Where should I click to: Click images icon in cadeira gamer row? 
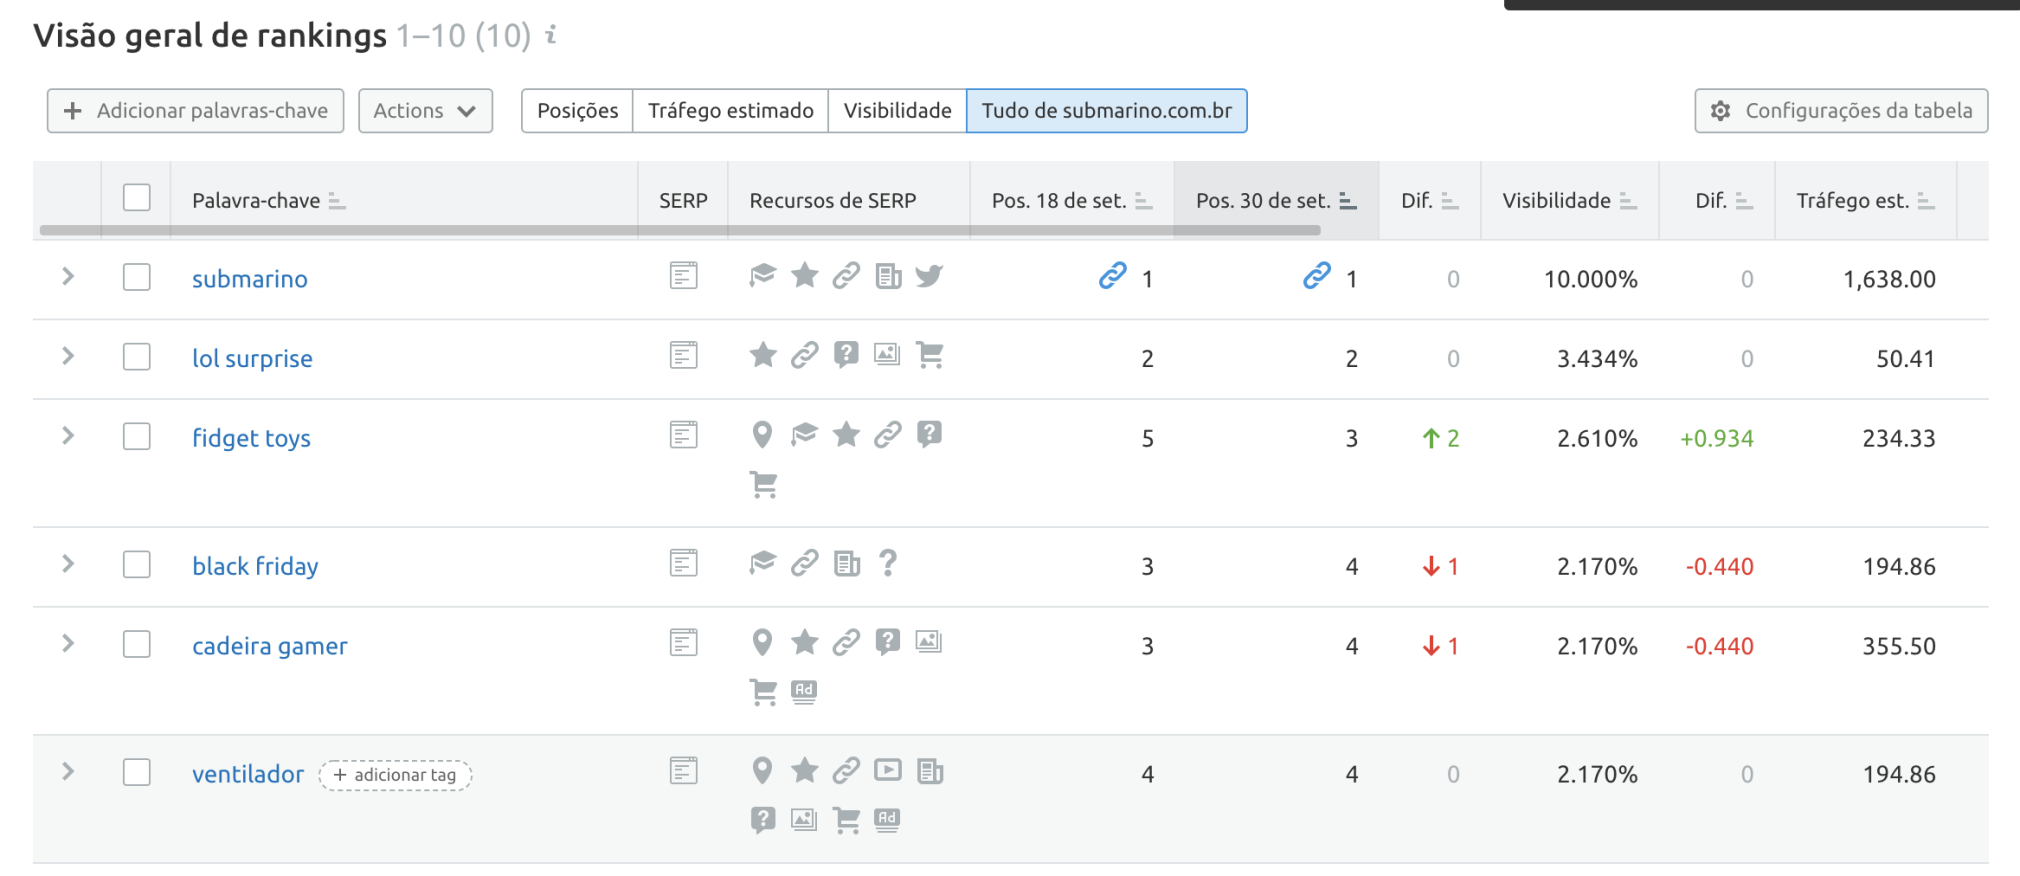click(x=929, y=642)
